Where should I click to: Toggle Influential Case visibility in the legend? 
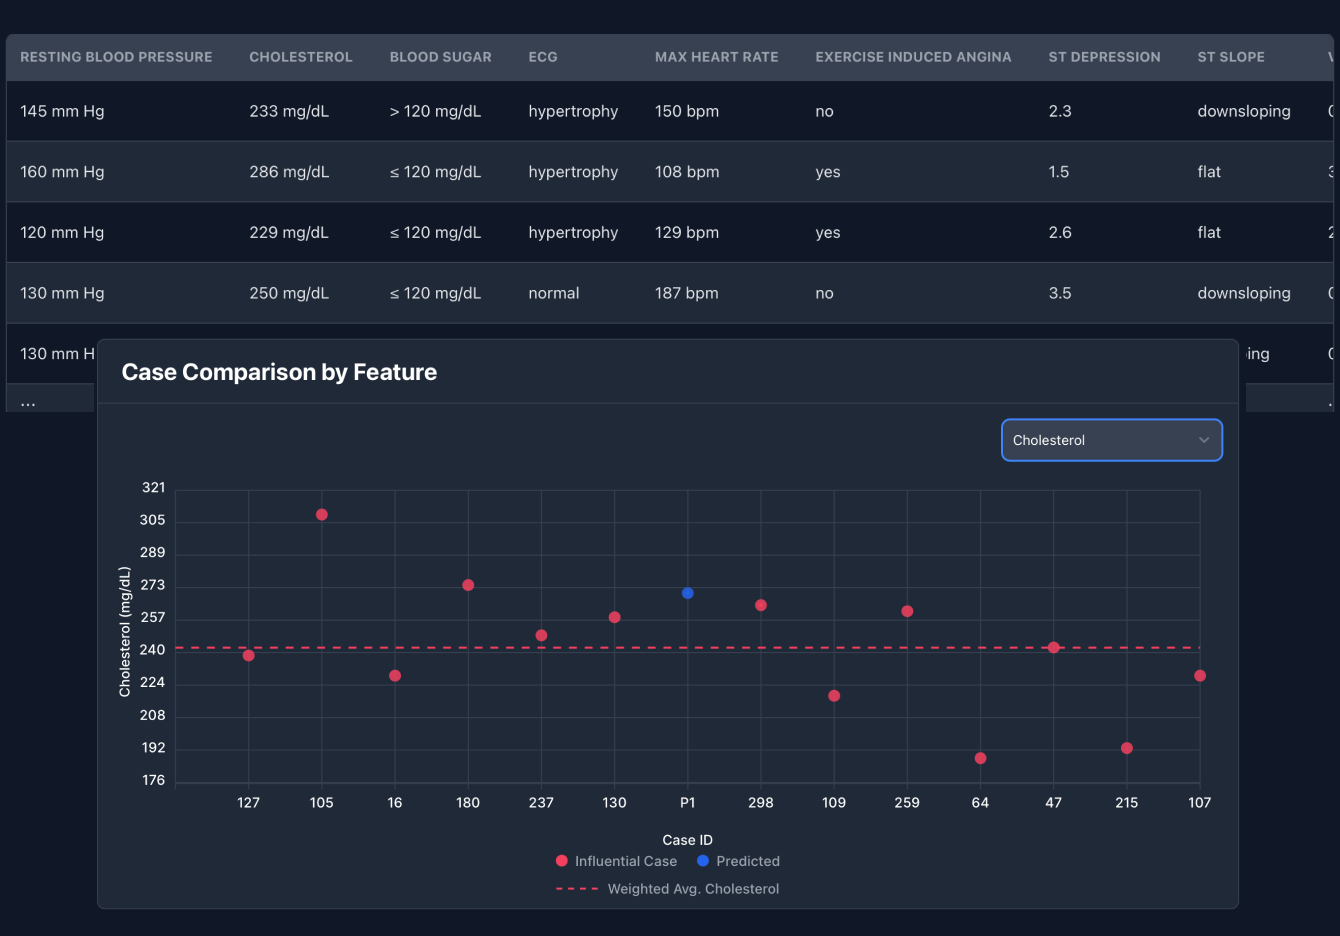coord(616,861)
